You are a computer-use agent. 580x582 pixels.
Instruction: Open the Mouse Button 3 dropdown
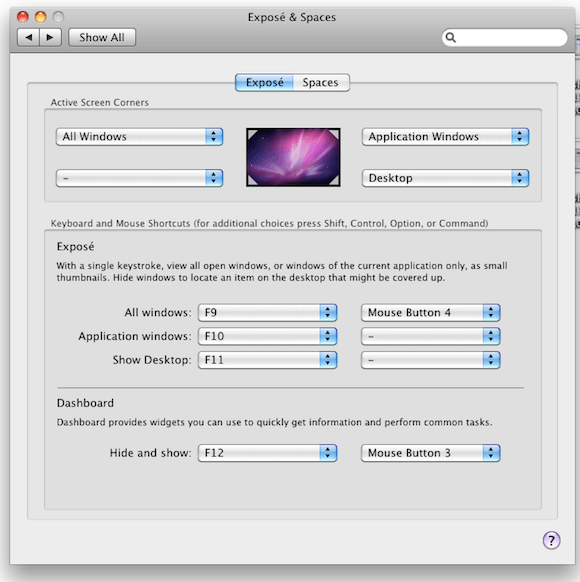(x=430, y=453)
